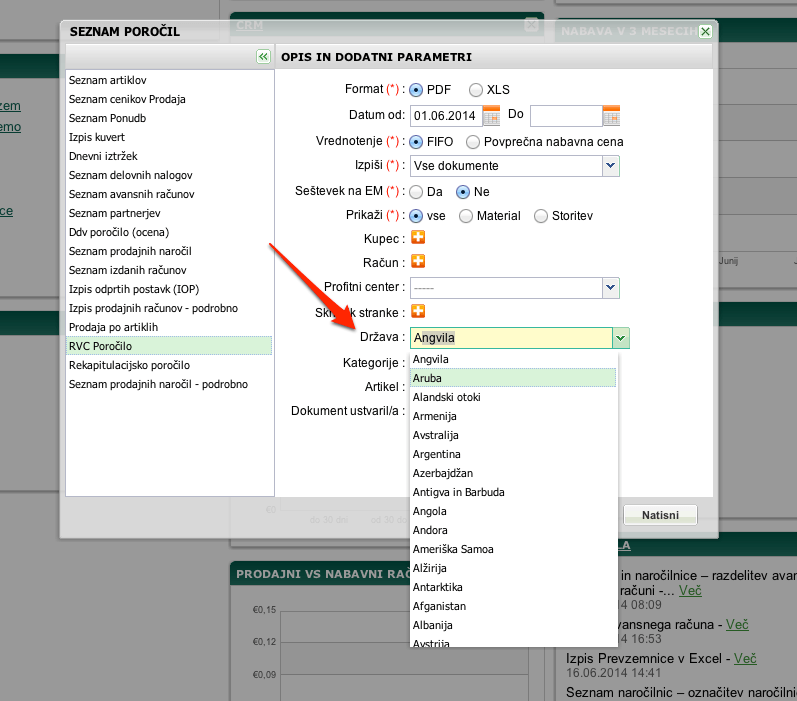
Task: Click the Natisni print button
Action: (660, 515)
